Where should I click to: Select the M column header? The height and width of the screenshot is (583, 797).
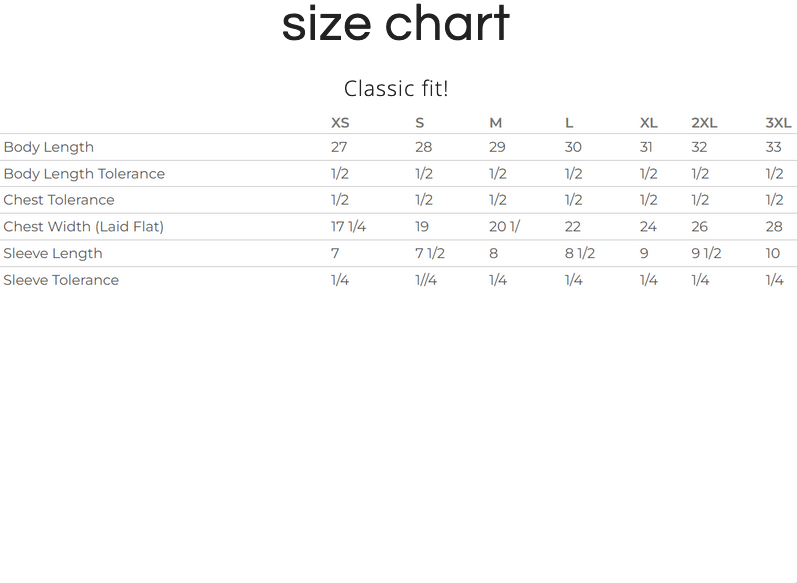point(495,123)
